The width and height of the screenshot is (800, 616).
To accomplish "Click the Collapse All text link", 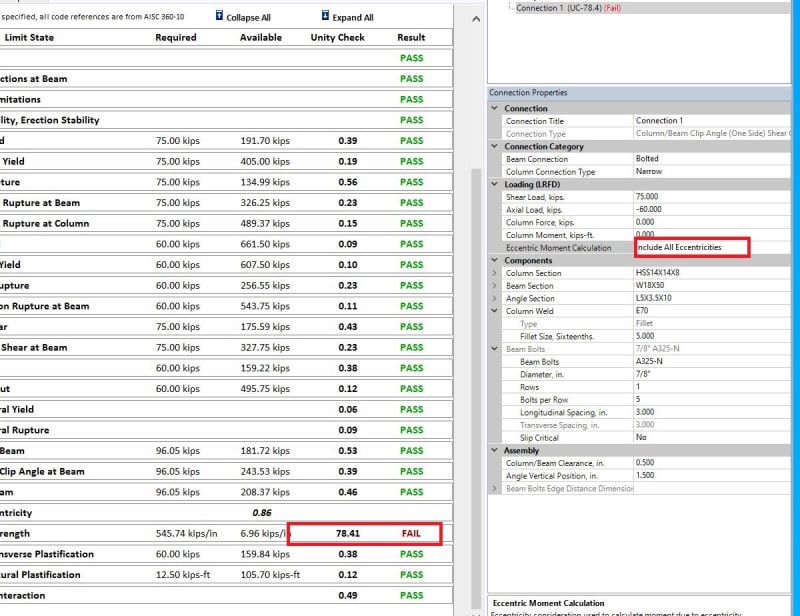I will [x=248, y=17].
